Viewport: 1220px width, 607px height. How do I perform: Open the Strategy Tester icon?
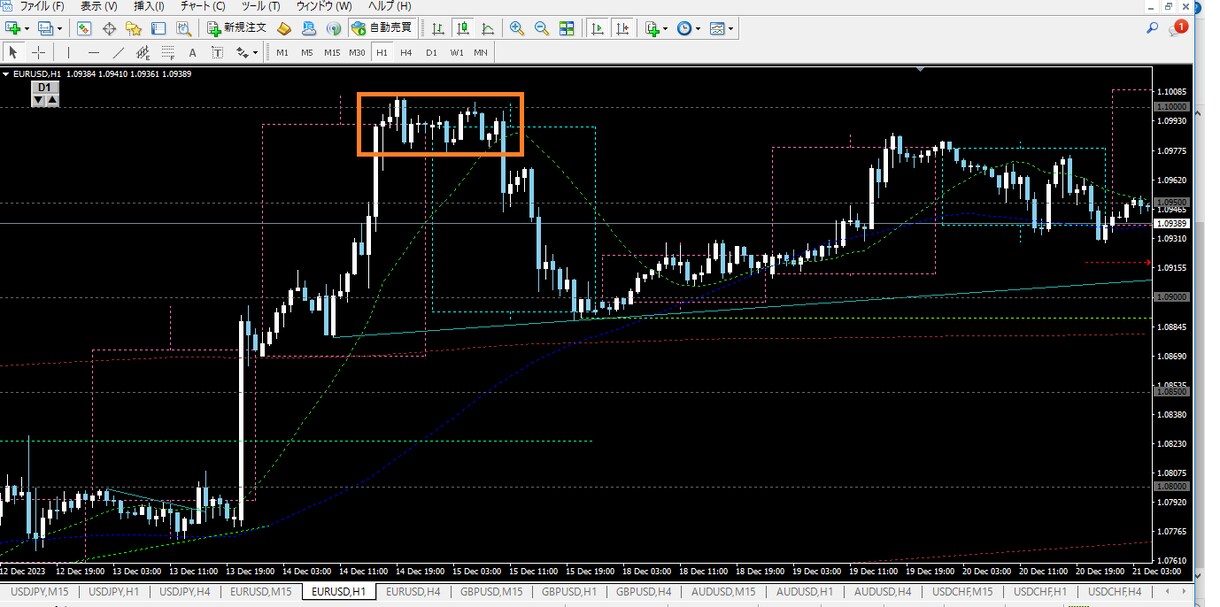tap(185, 28)
